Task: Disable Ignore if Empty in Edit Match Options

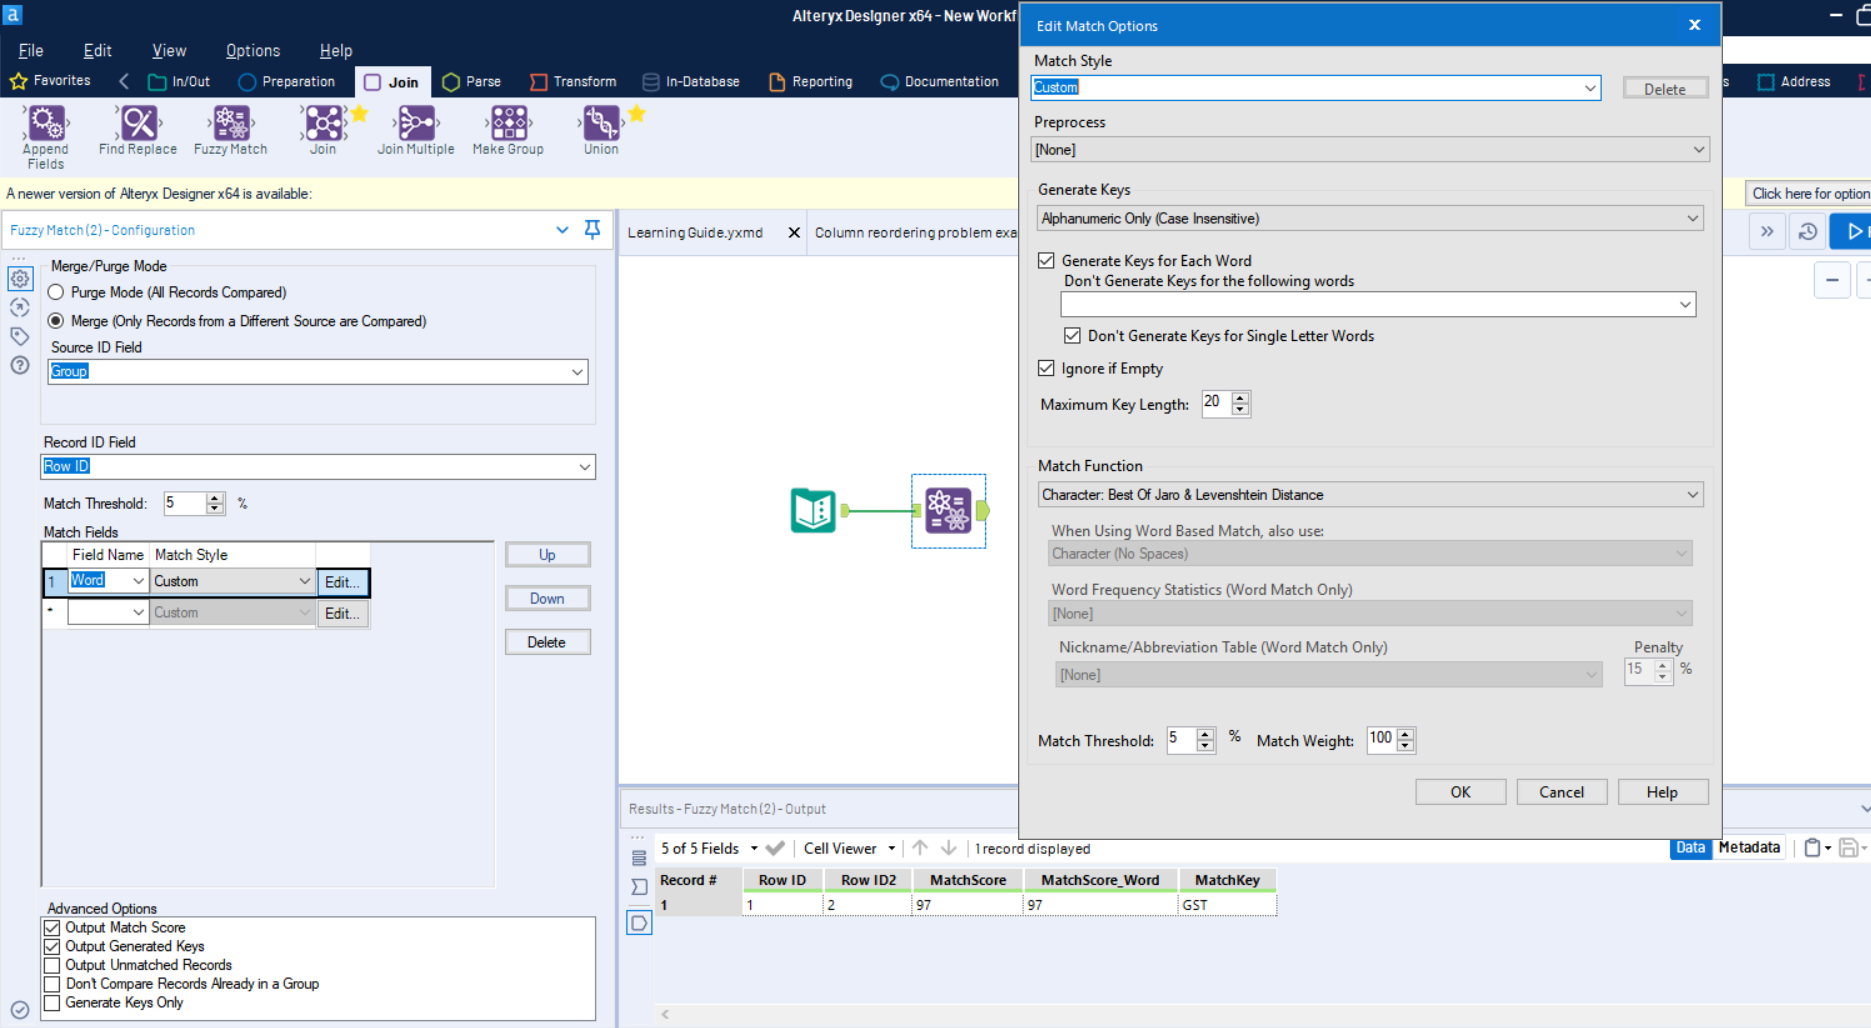Action: pos(1046,368)
